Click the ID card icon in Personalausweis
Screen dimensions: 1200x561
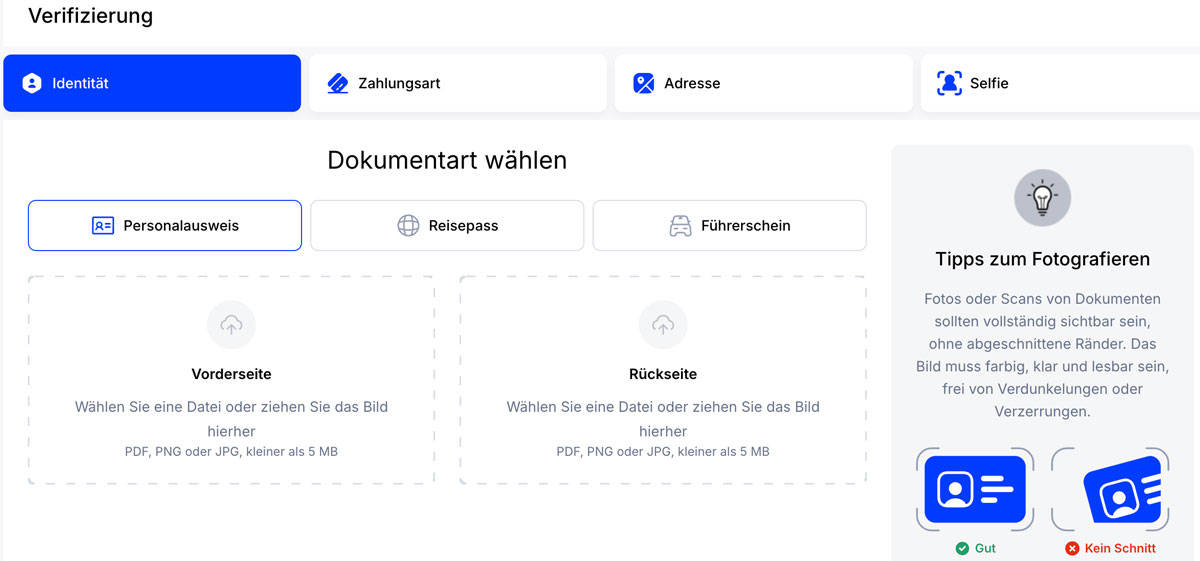103,226
